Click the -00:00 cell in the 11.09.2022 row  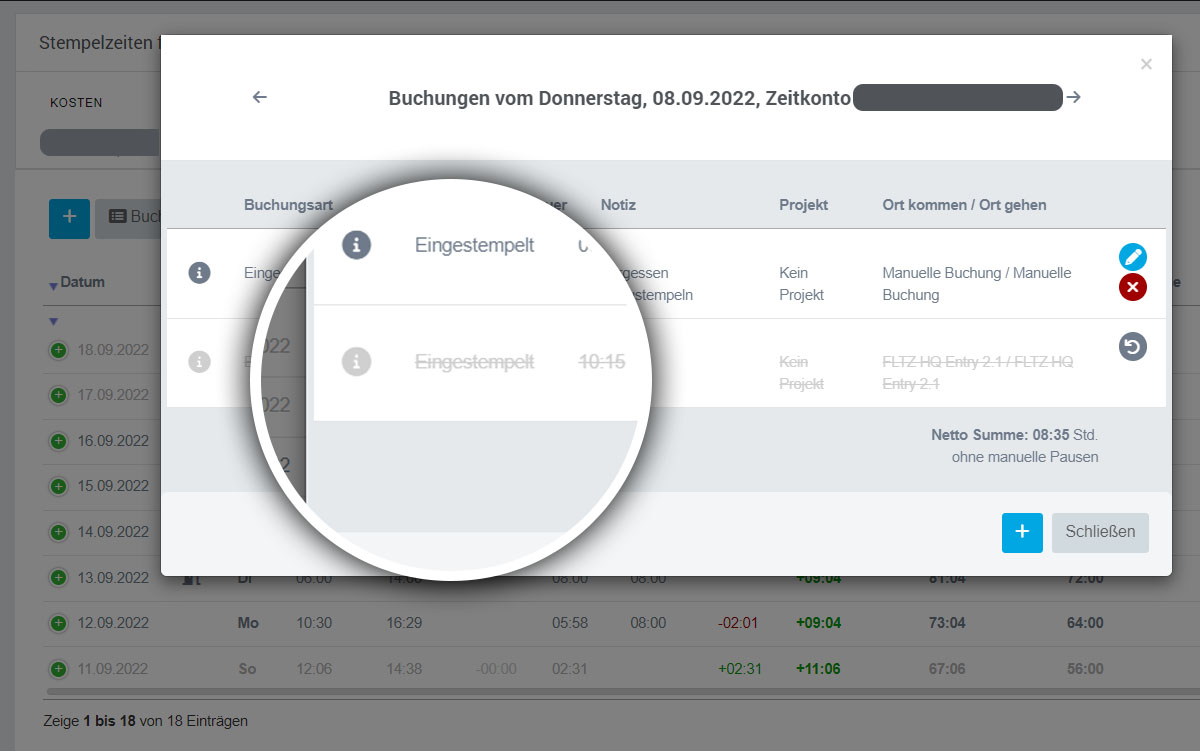[497, 669]
